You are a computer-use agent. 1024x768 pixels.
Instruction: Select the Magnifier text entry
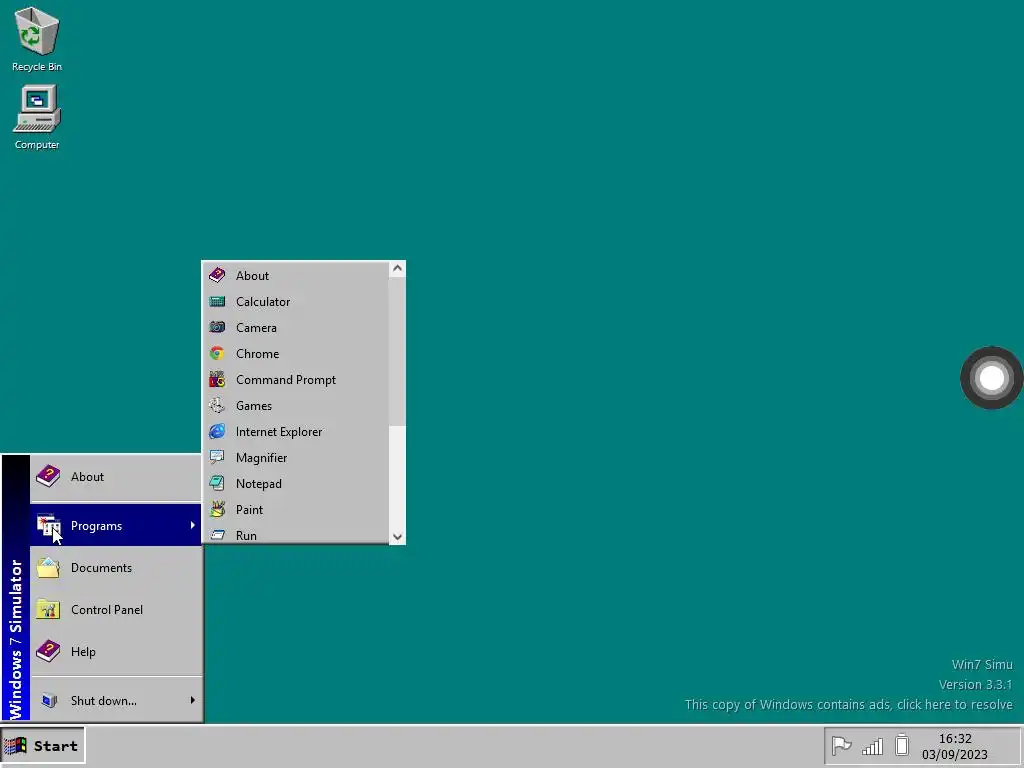[261, 458]
